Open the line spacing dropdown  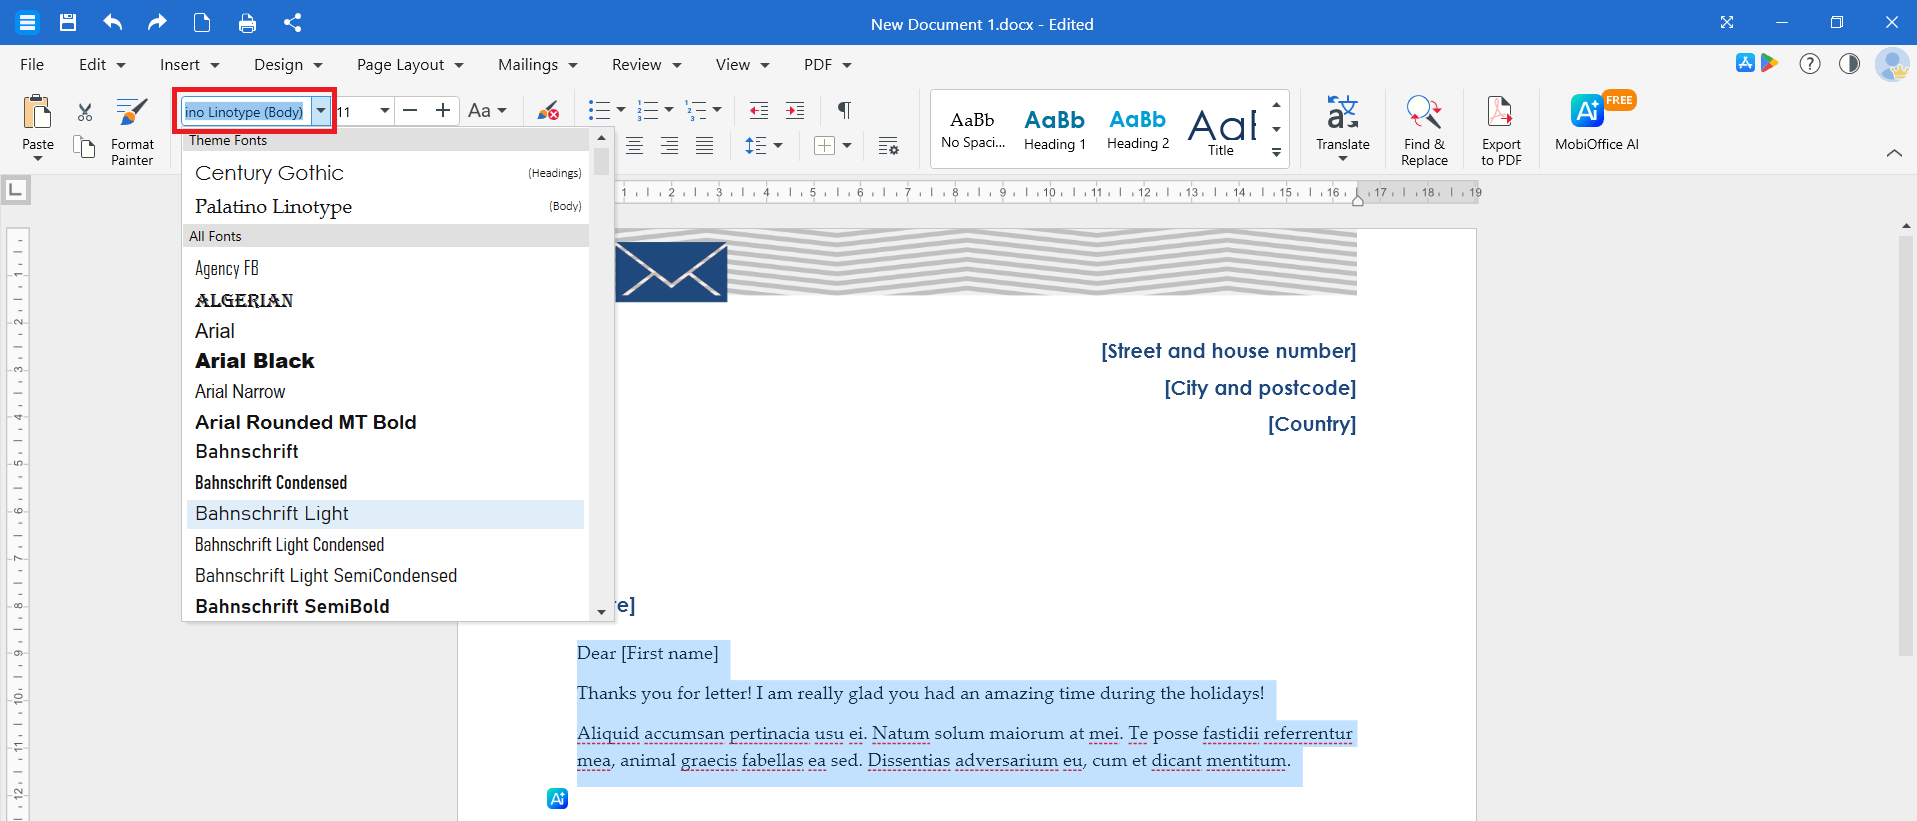[763, 146]
